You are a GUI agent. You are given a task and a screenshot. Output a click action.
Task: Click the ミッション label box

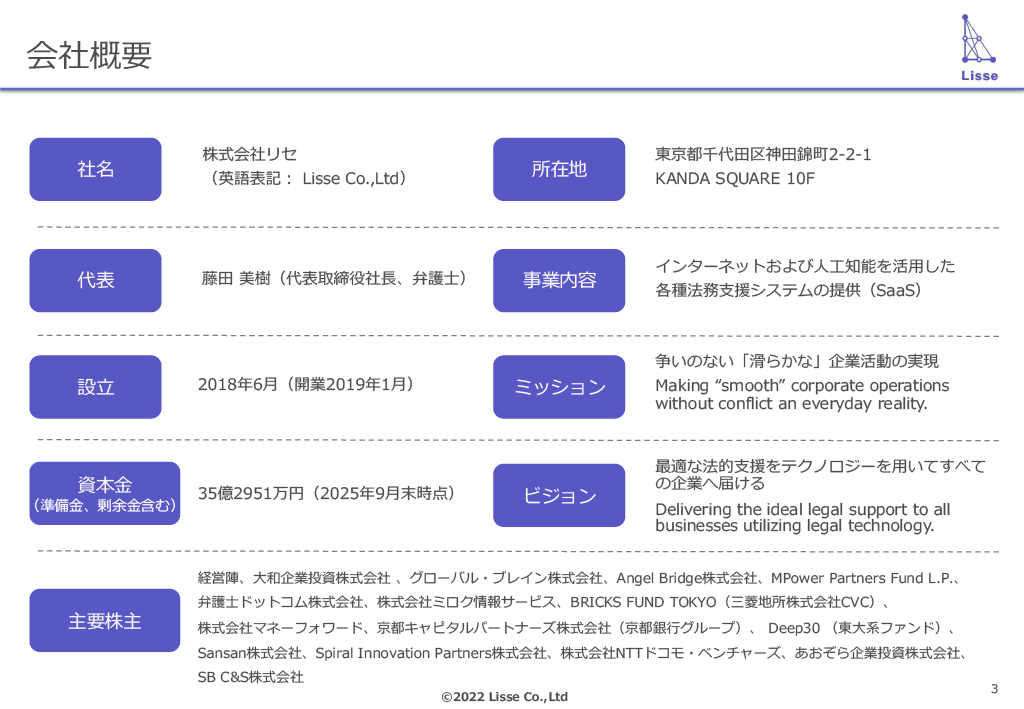click(x=558, y=387)
